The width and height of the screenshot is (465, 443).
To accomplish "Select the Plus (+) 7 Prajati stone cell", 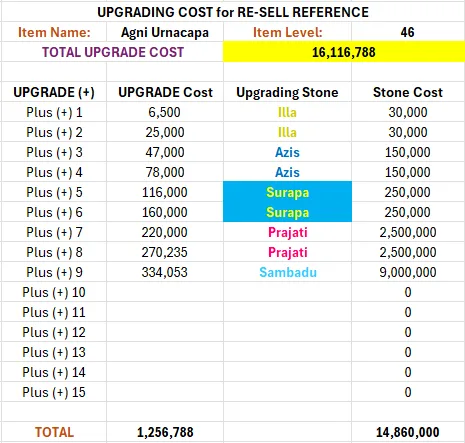I will click(x=287, y=232).
